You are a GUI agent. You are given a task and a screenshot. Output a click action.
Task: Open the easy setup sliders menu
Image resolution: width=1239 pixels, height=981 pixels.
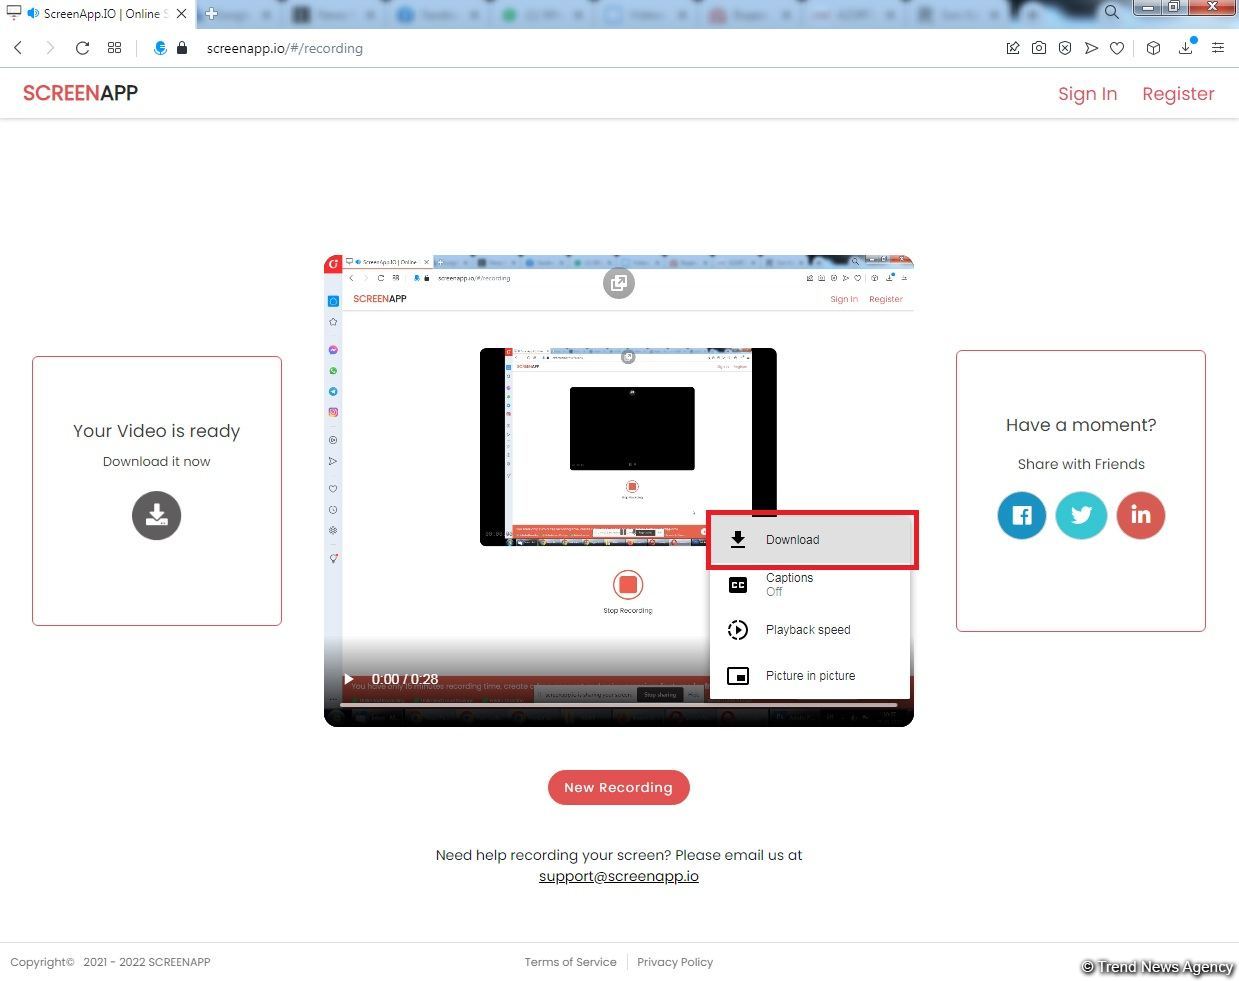(x=1218, y=48)
